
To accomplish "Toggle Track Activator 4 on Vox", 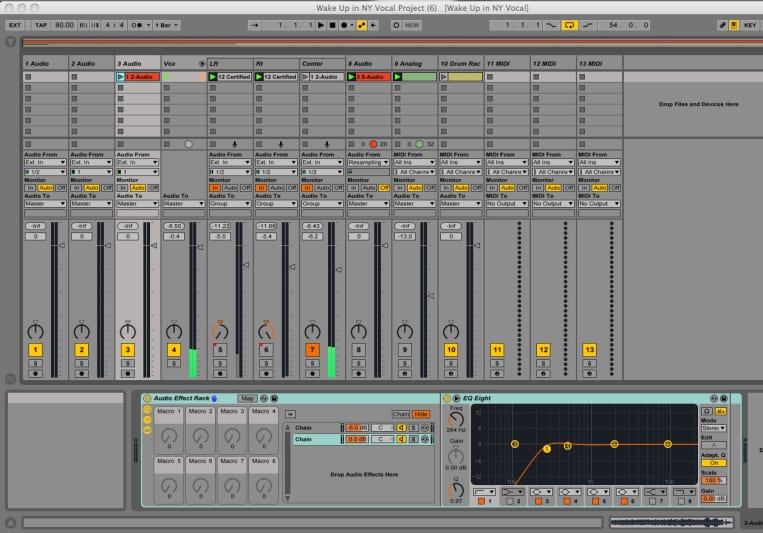I will (174, 349).
